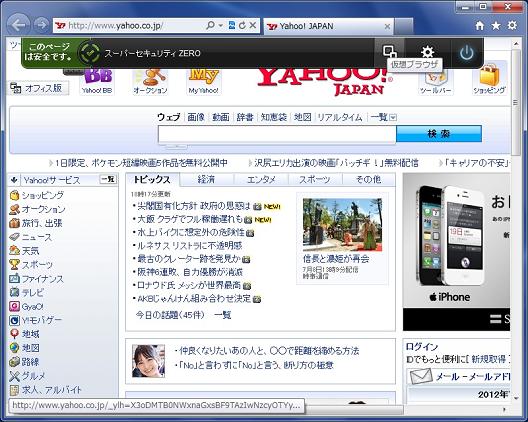This screenshot has width=528, height=422.
Task: Open the address bar dropdown arrow
Action: point(221,25)
